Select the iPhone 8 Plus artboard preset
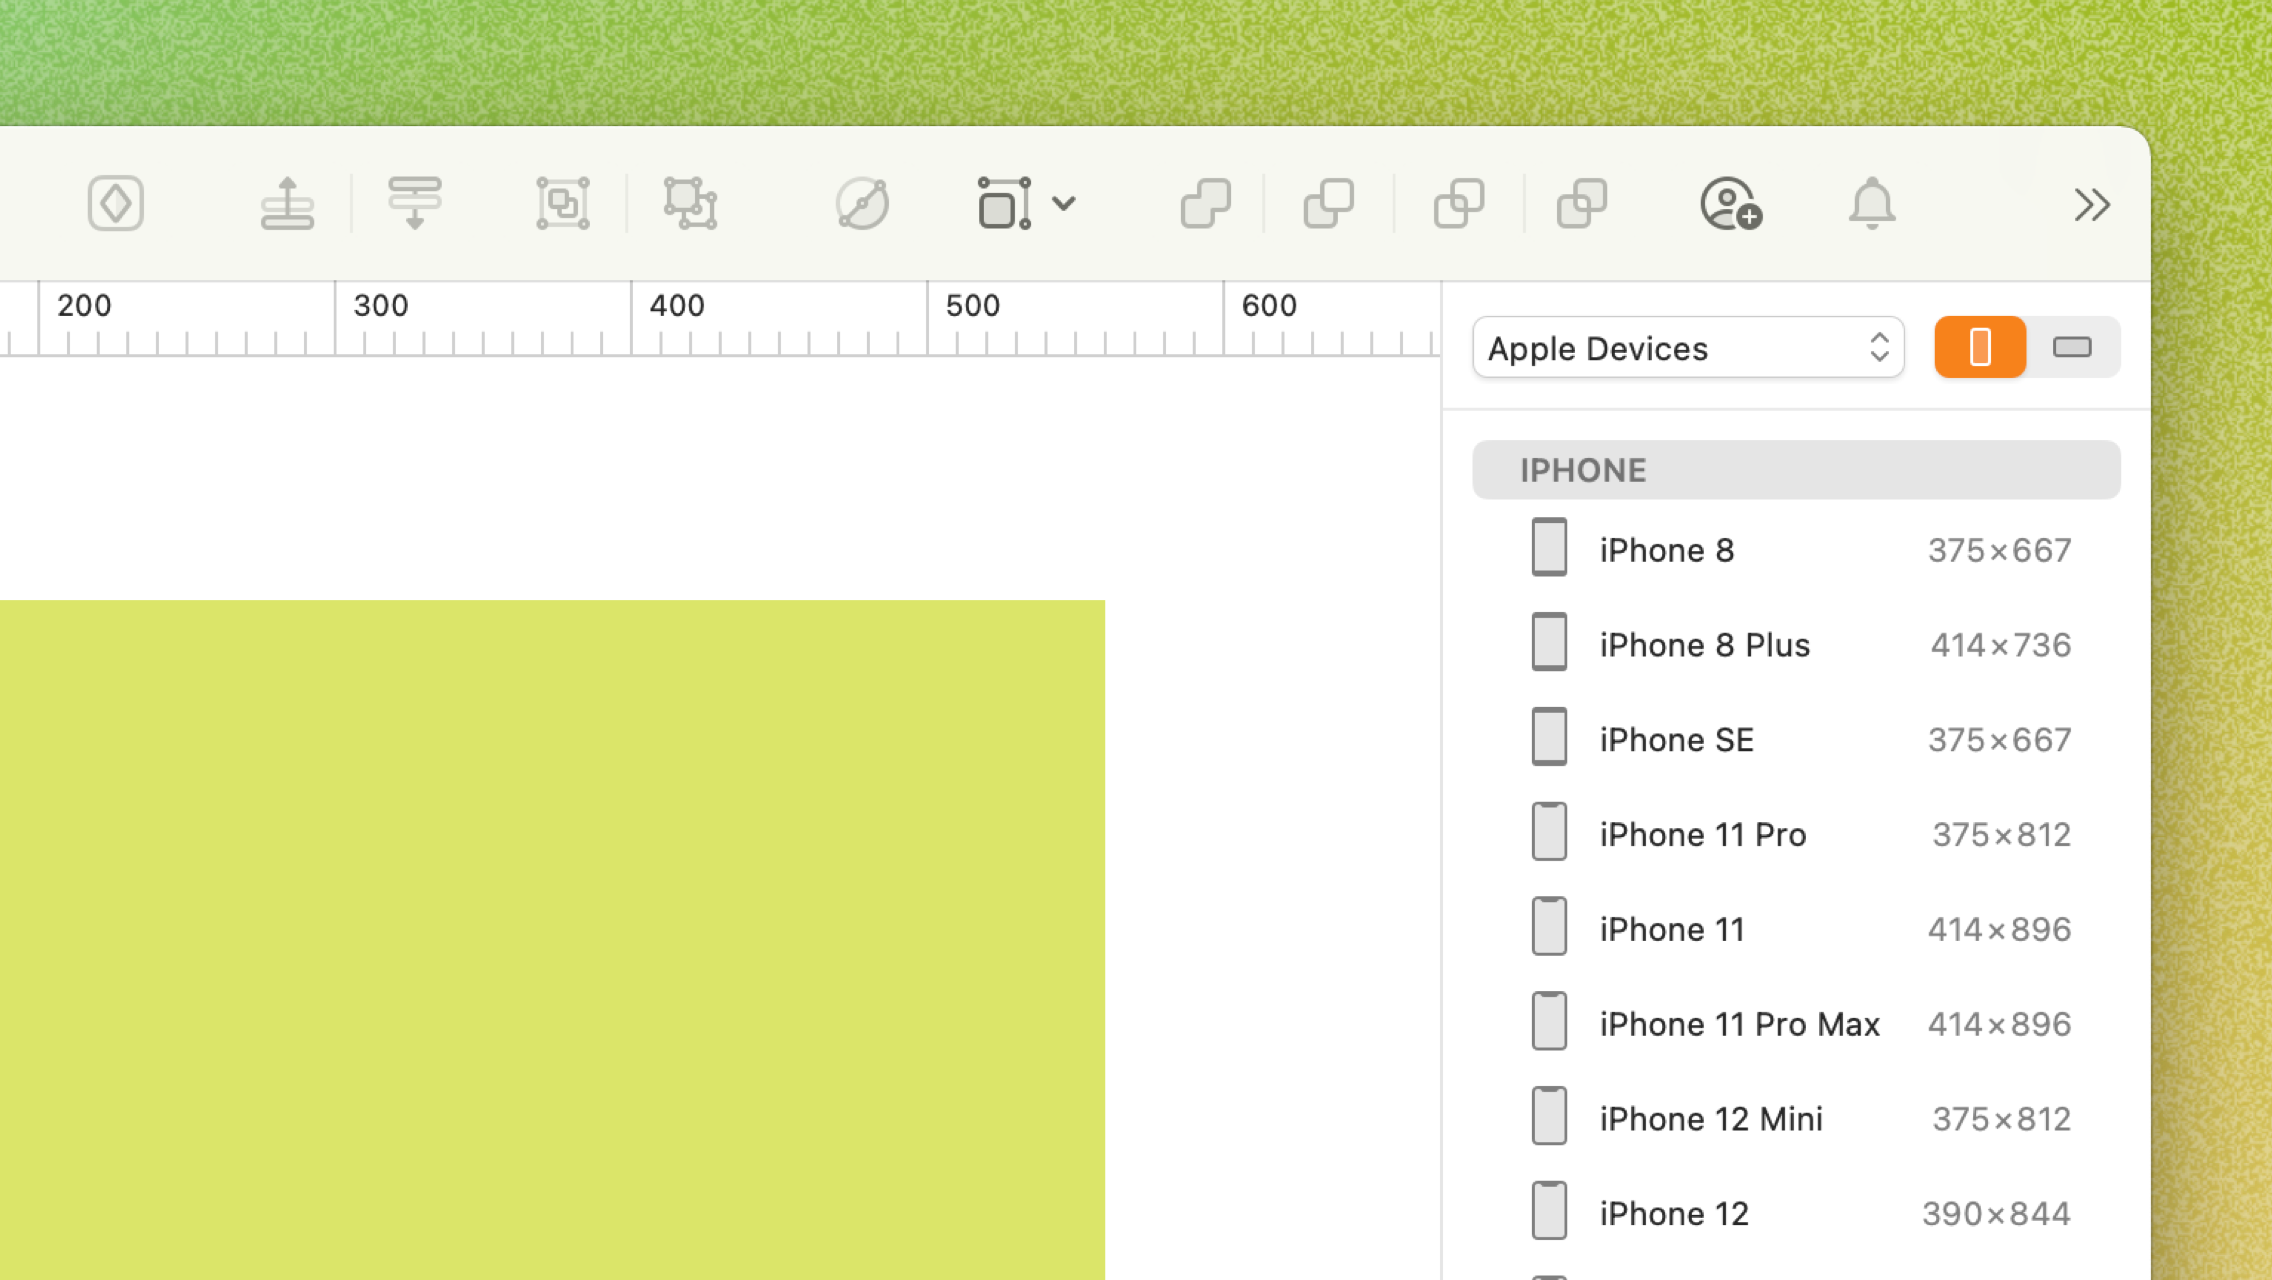The image size is (2272, 1280). click(1796, 645)
